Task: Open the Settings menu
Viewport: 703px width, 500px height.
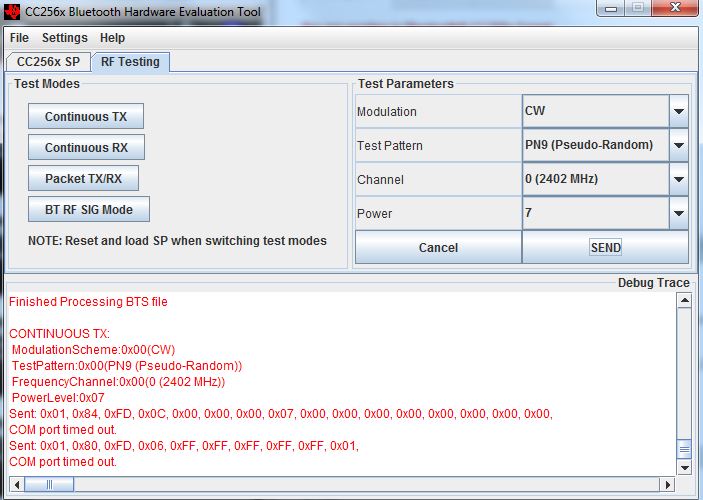Action: [65, 38]
